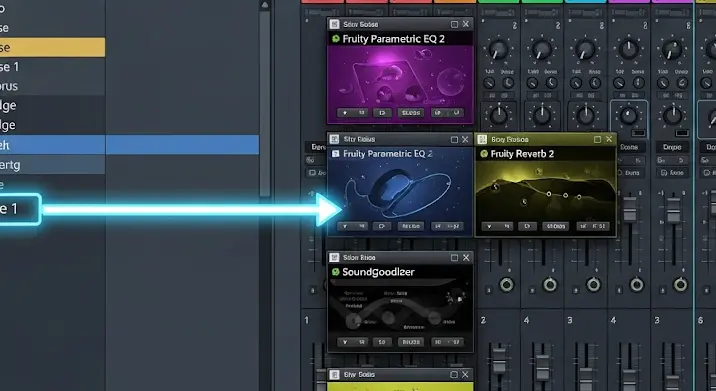This screenshot has width=716, height=391.
Task: Open the title bar icon of the bottom yellow plugin window
Action: click(334, 375)
